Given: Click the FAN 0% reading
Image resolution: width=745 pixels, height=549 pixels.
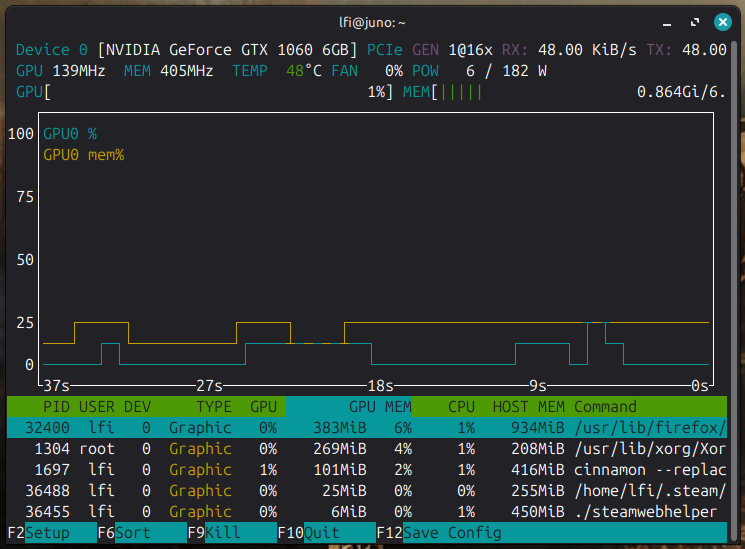Looking at the screenshot, I should point(367,71).
